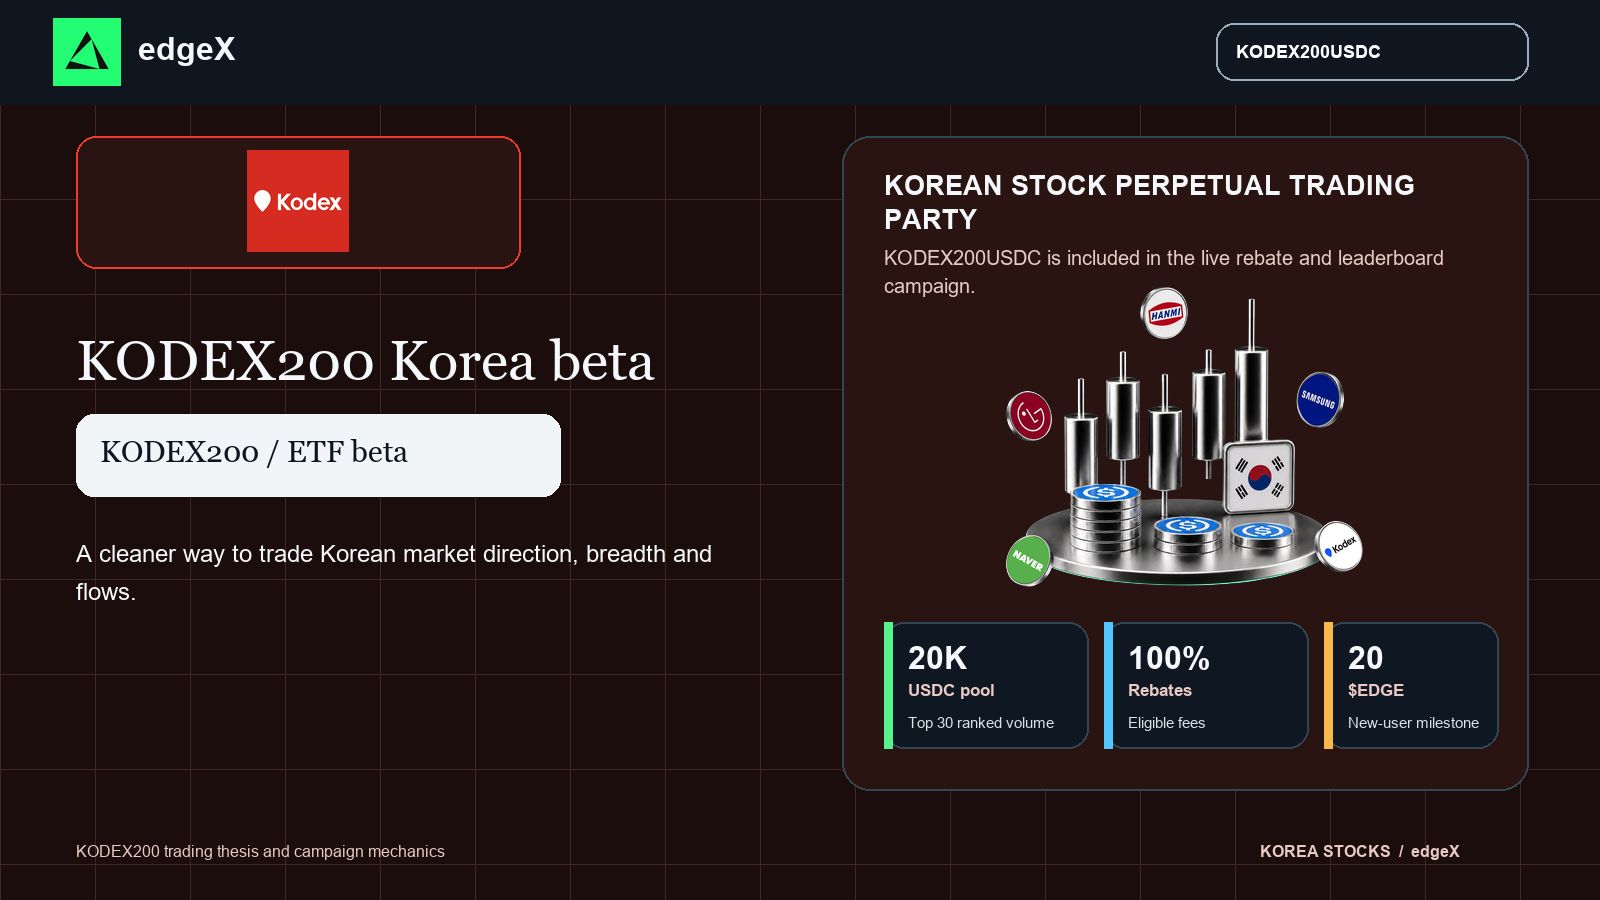Select the KODEX200 / ETF beta pill
1600x900 pixels.
(318, 455)
